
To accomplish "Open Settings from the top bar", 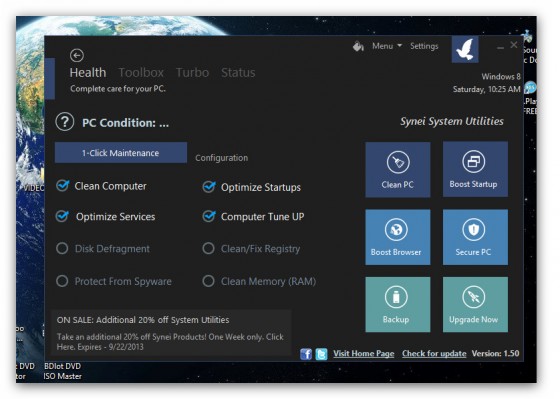I will pos(424,46).
